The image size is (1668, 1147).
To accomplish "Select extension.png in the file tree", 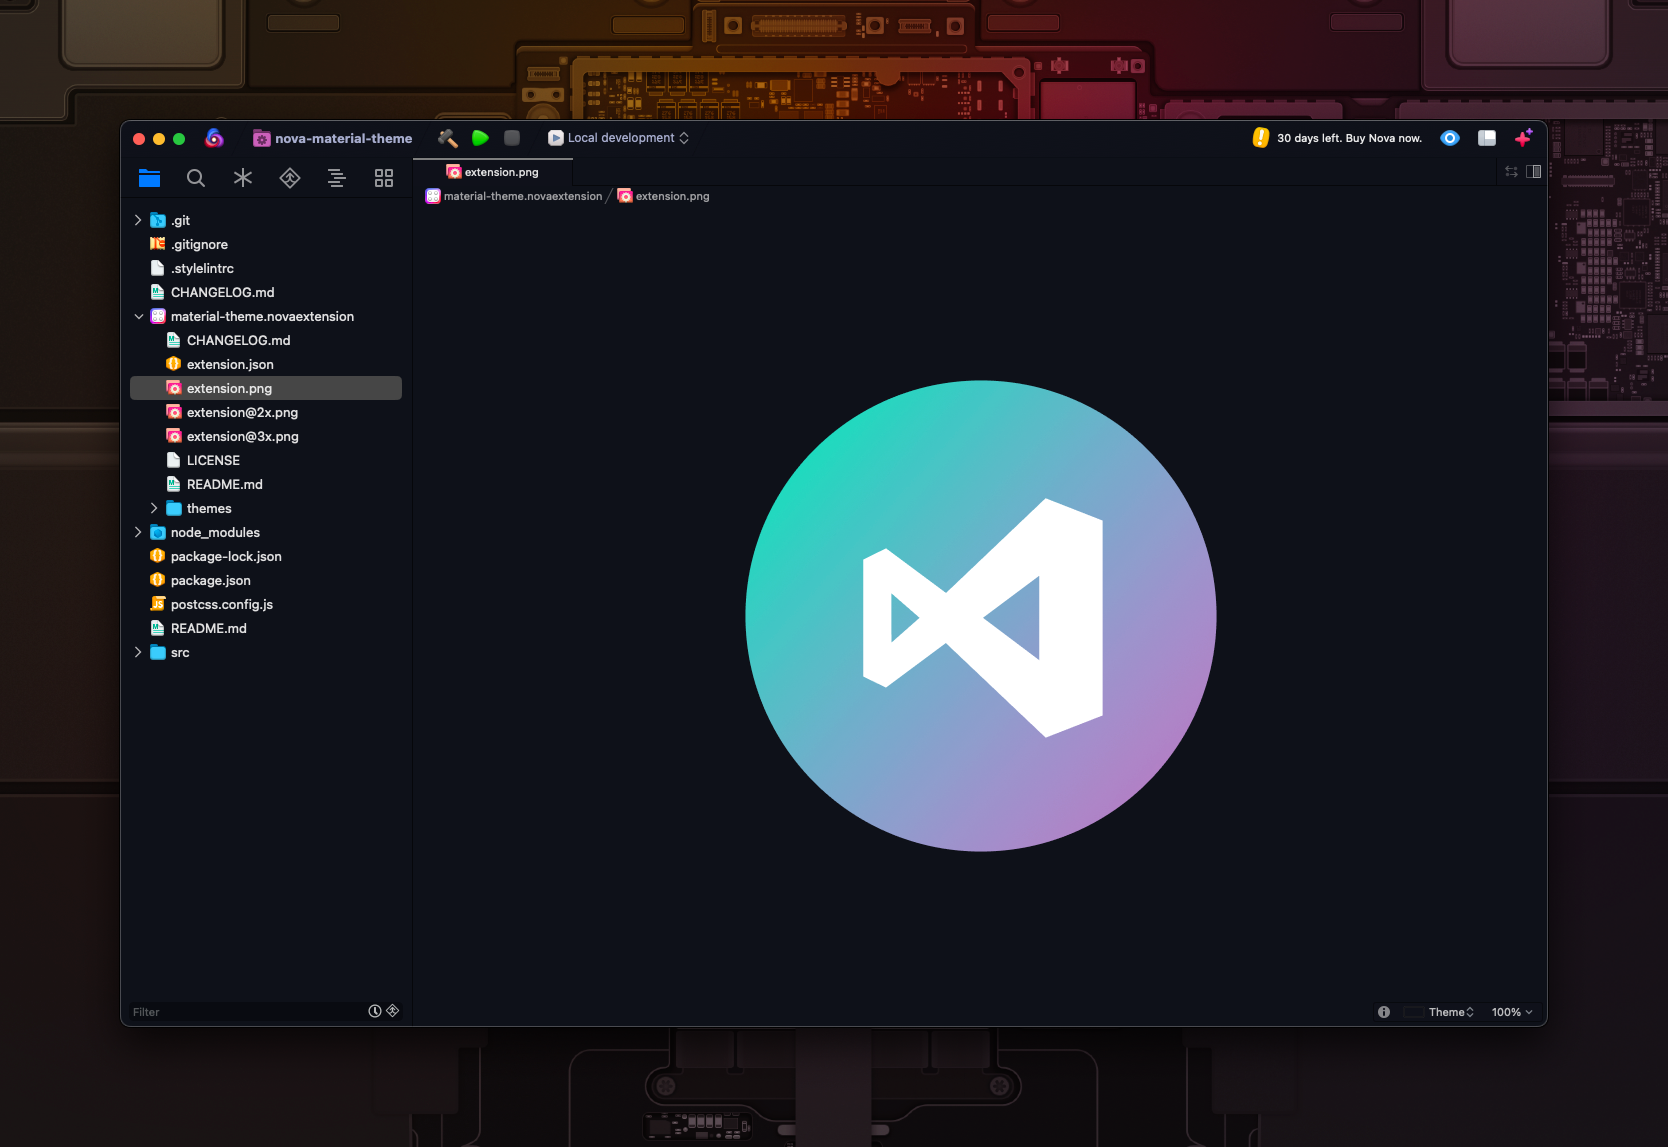I will coord(266,388).
